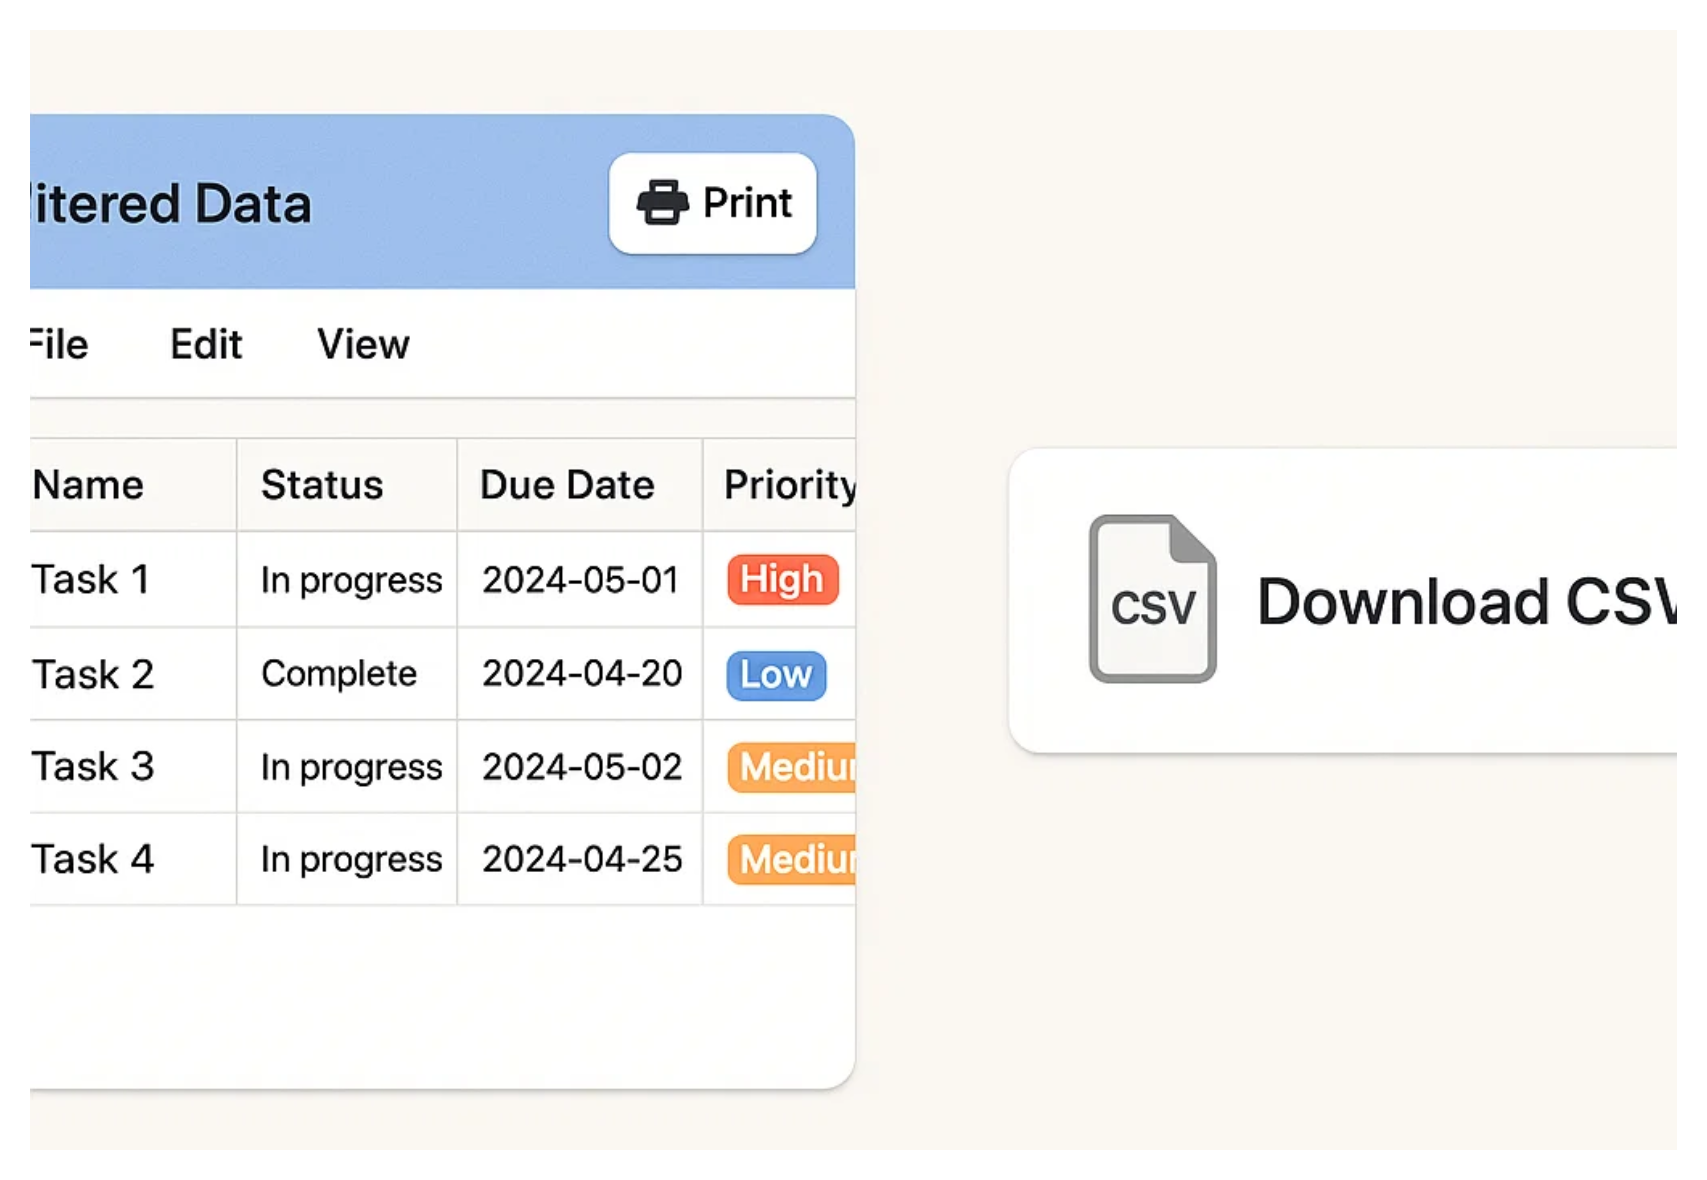This screenshot has width=1707, height=1180.
Task: Select the Task 4 name cell
Action: [x=93, y=860]
